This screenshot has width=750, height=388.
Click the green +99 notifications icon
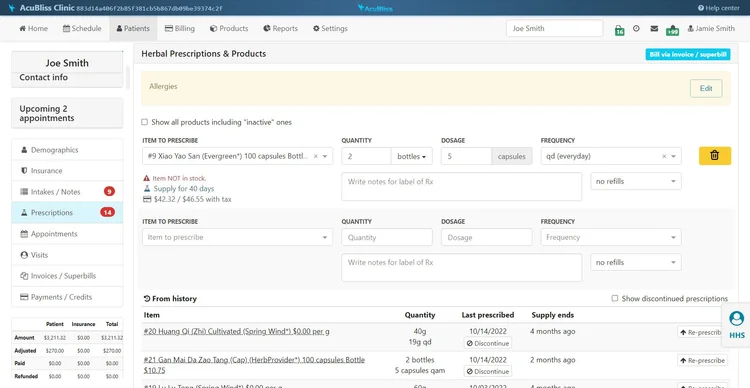[673, 30]
